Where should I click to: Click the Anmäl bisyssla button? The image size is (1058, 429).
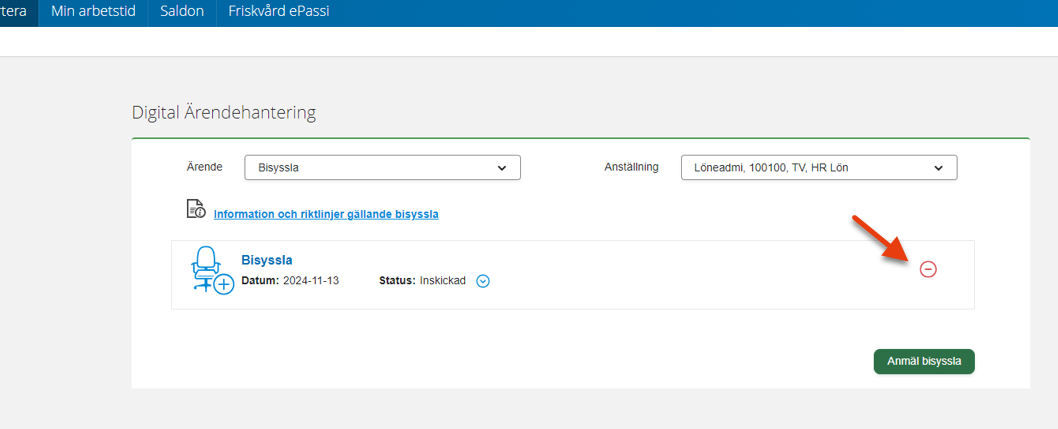(x=924, y=361)
